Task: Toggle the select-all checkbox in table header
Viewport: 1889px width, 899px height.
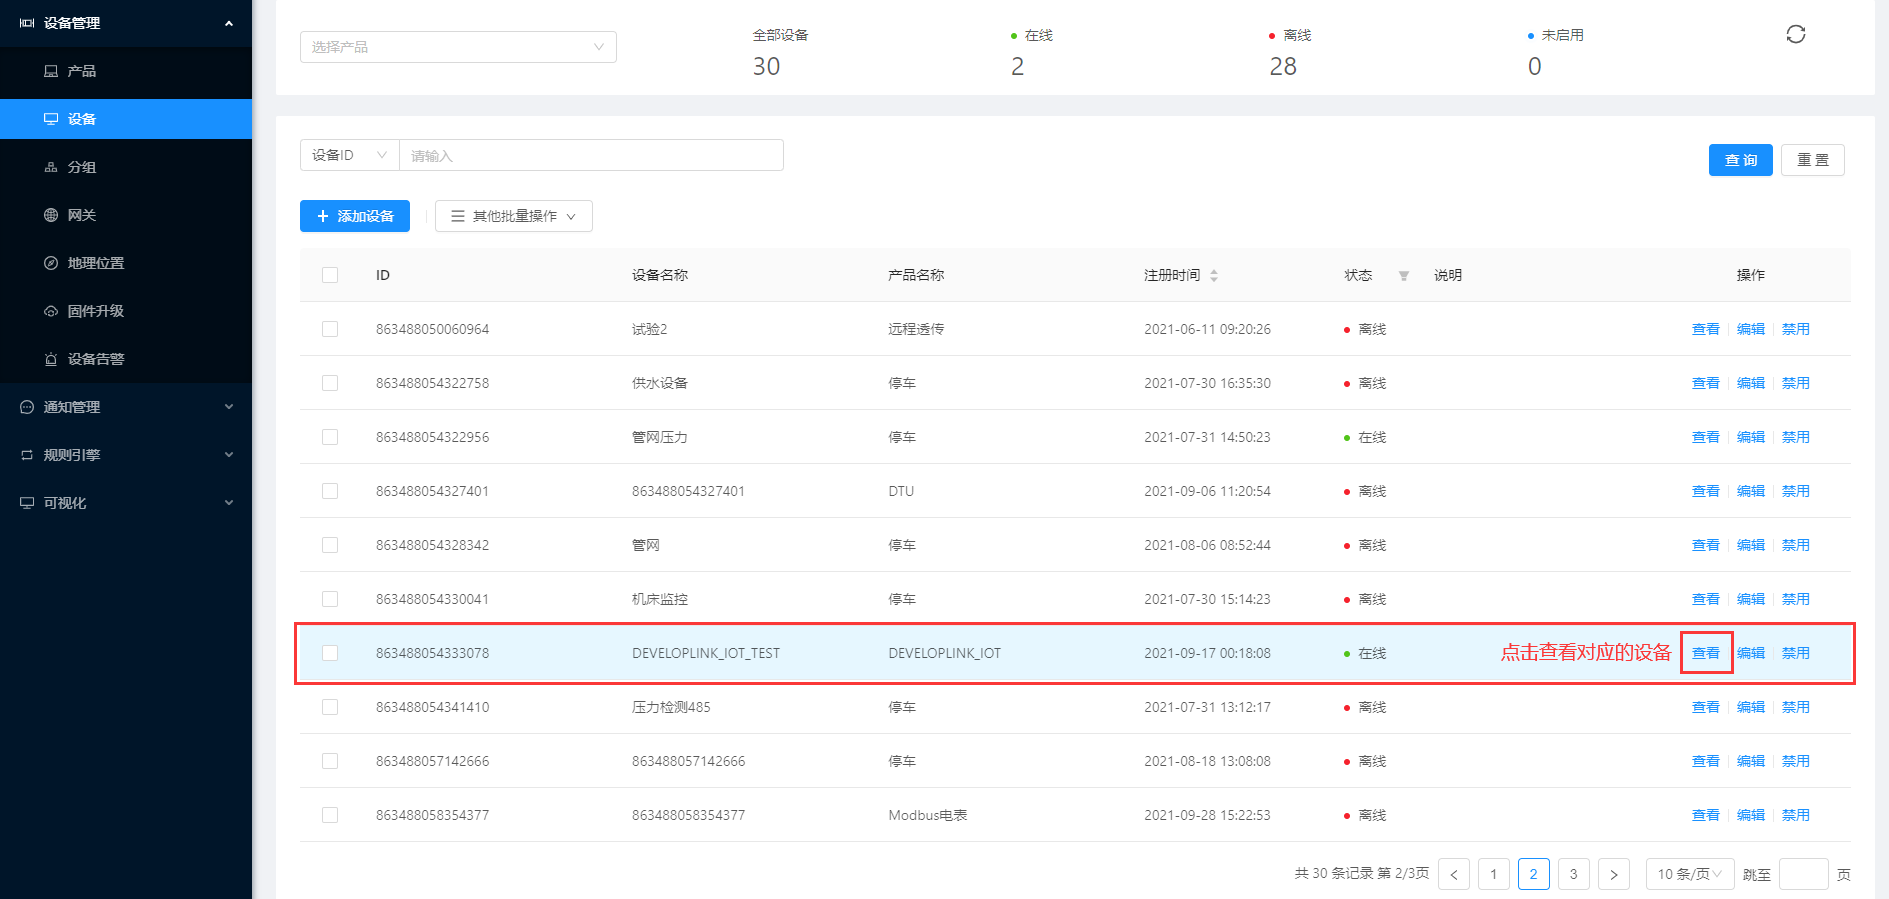Action: (x=330, y=275)
